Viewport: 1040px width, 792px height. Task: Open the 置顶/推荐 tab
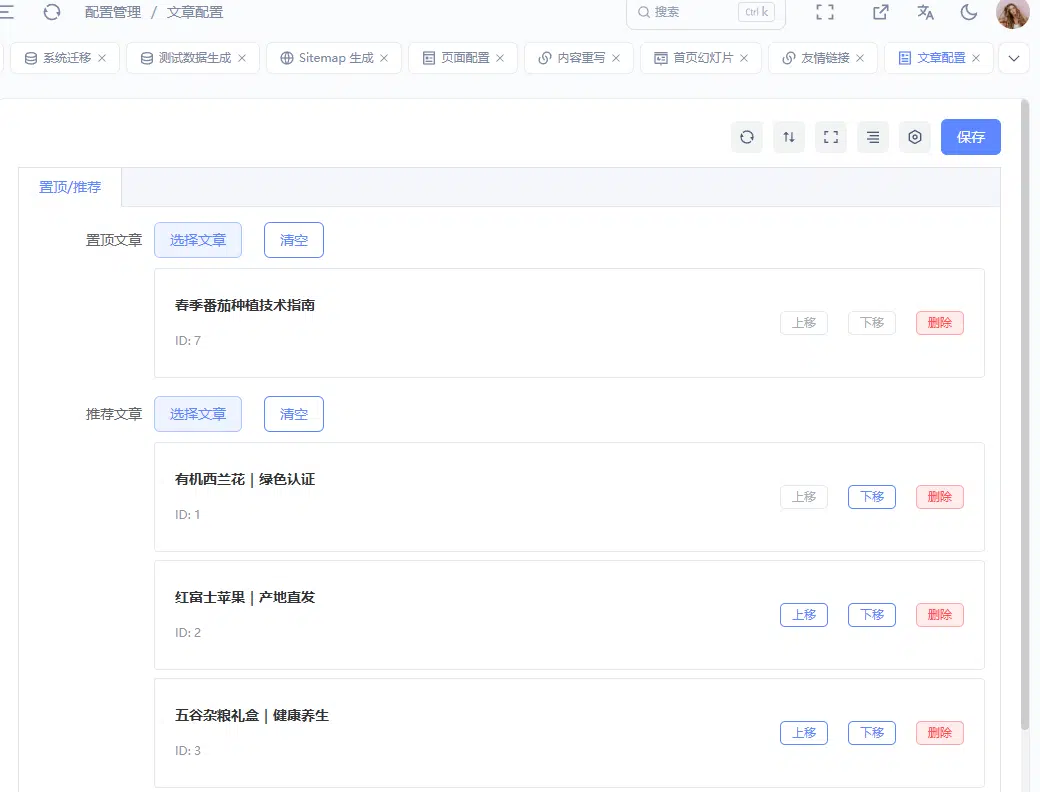tap(70, 187)
